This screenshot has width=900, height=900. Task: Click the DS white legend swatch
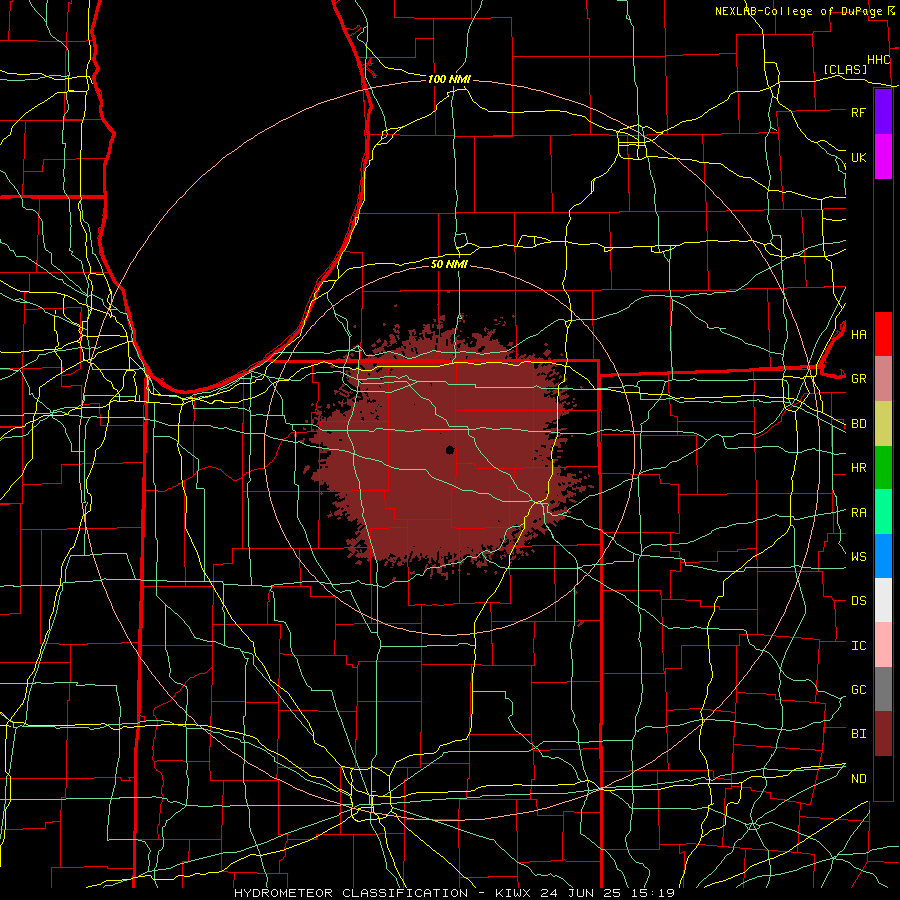pyautogui.click(x=883, y=600)
